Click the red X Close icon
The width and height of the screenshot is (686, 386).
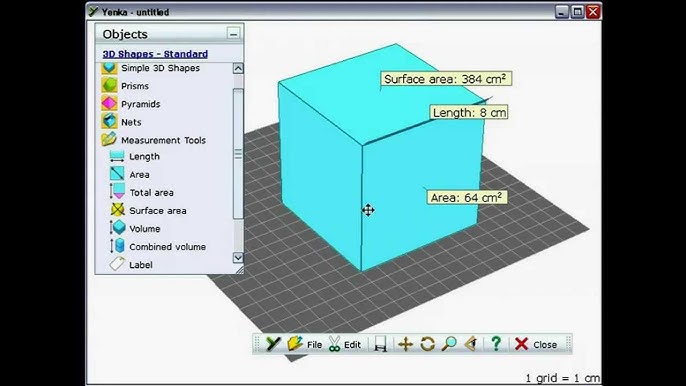pos(522,344)
